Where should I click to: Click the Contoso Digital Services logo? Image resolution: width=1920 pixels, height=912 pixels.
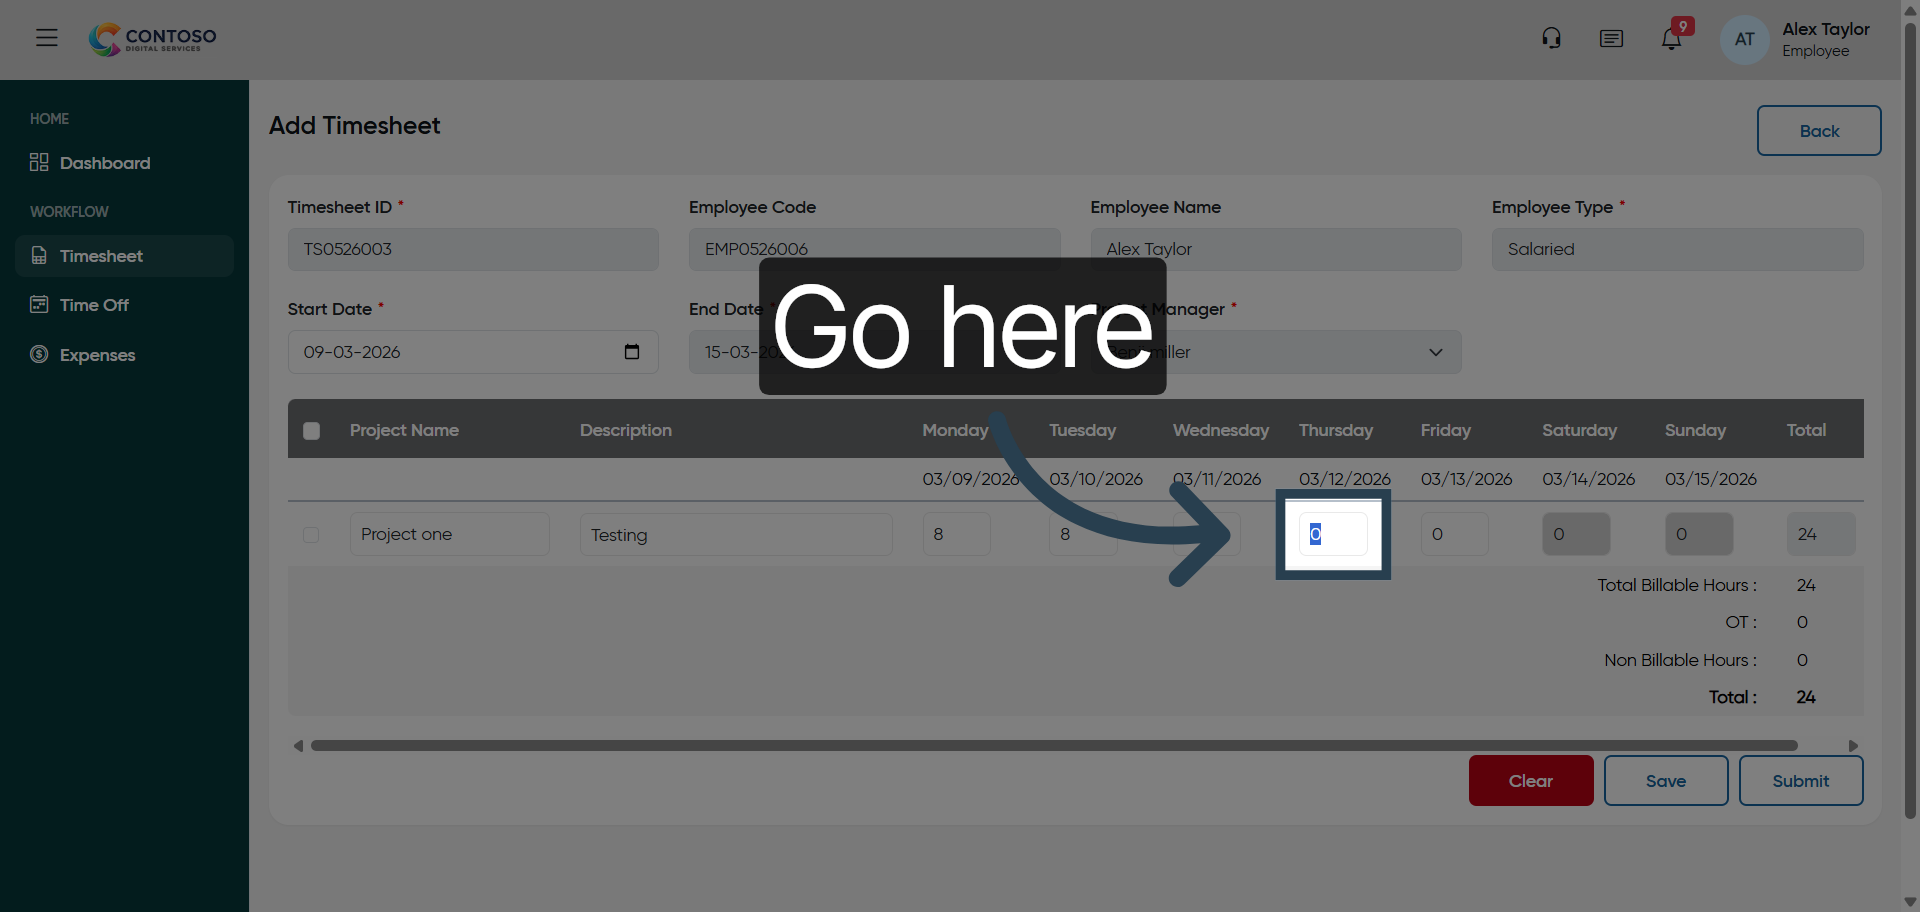pyautogui.click(x=152, y=39)
